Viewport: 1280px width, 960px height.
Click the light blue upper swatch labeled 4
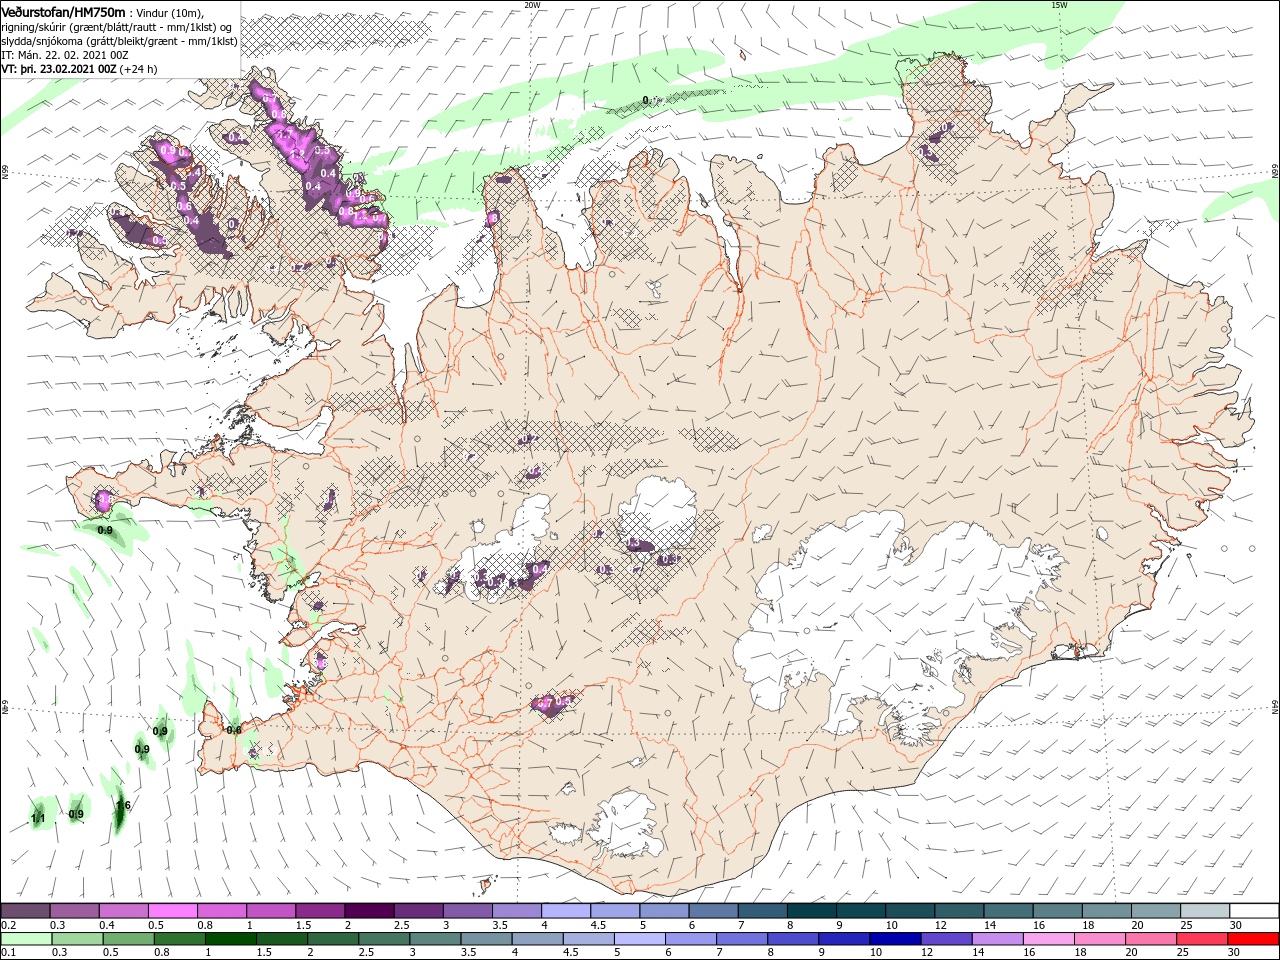coord(565,911)
